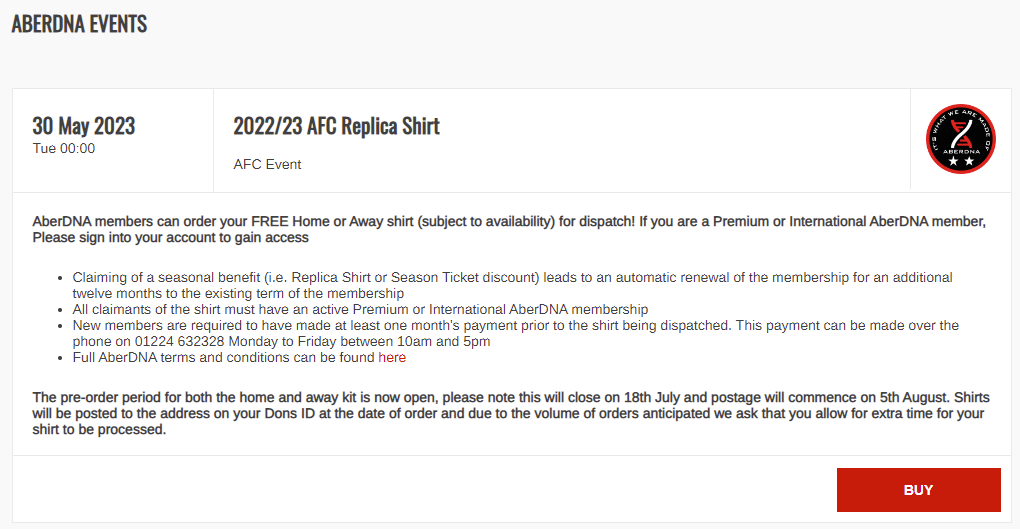Click the '18th July' closing date text
The height and width of the screenshot is (529, 1020).
pos(652,398)
